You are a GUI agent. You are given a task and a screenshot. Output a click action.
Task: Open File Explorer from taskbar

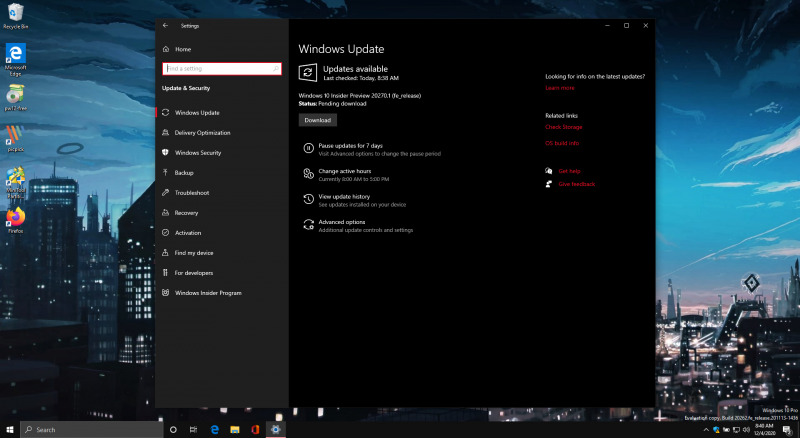tap(235, 430)
